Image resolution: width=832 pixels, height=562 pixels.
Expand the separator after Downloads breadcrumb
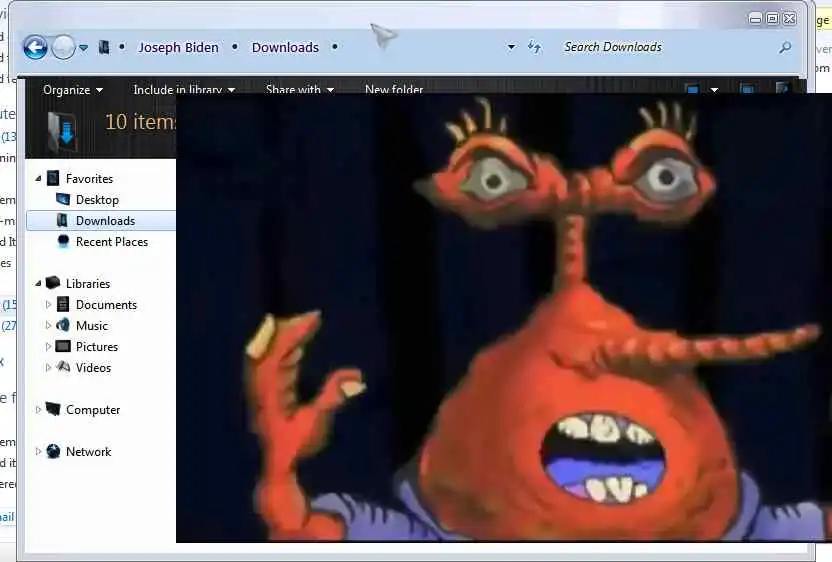(x=335, y=47)
